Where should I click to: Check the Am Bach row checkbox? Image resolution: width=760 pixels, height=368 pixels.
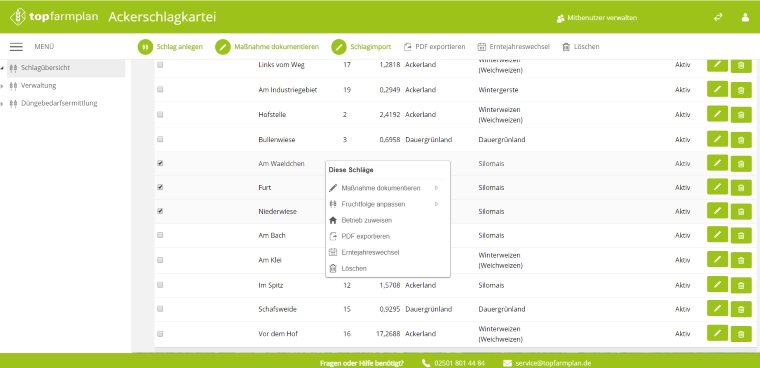[x=160, y=236]
